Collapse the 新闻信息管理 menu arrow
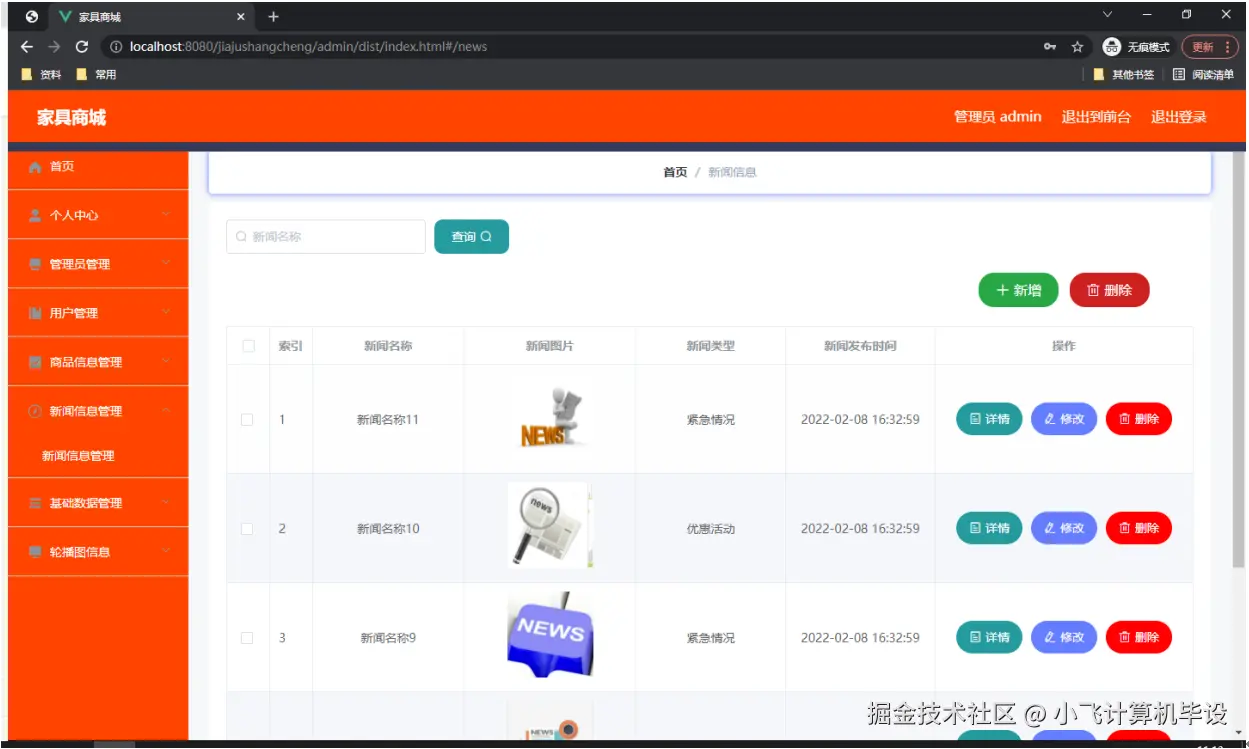 click(x=166, y=410)
